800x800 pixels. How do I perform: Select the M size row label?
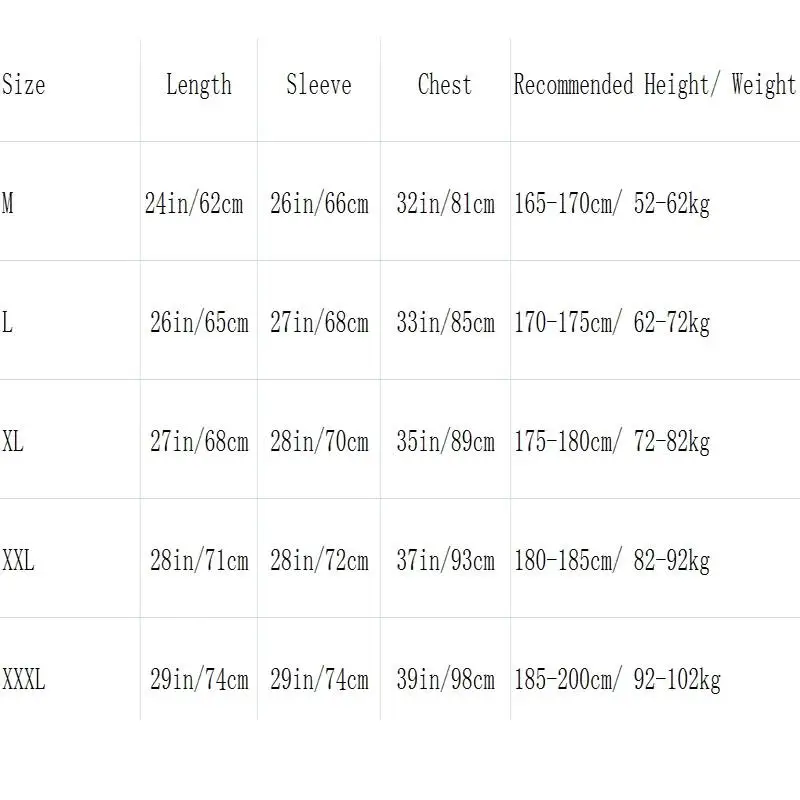(8, 203)
